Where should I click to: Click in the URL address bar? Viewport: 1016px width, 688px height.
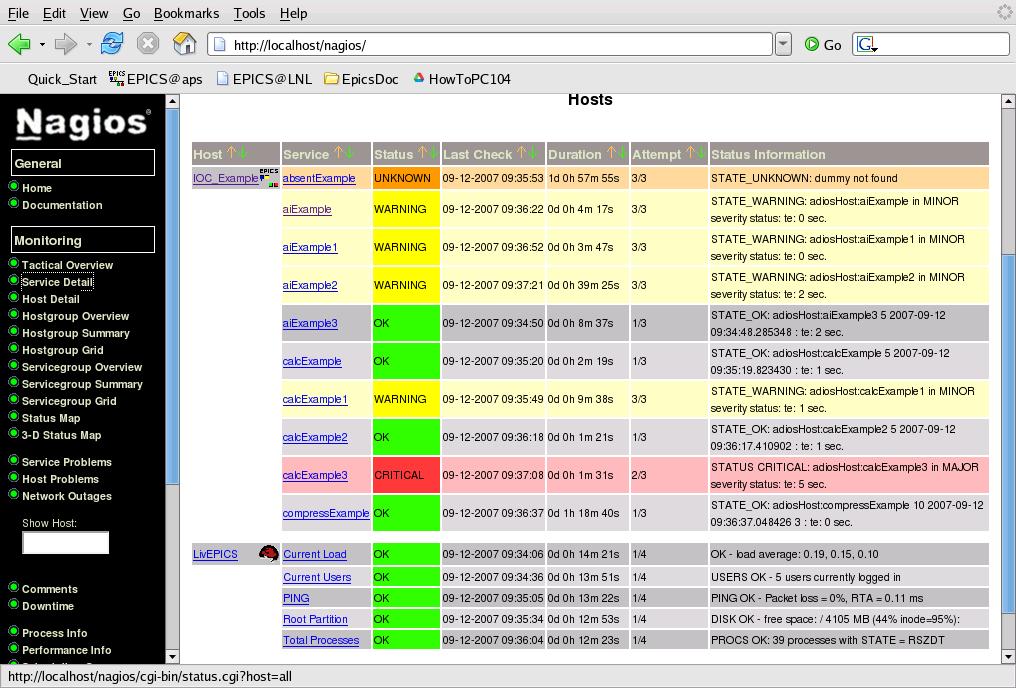click(491, 45)
